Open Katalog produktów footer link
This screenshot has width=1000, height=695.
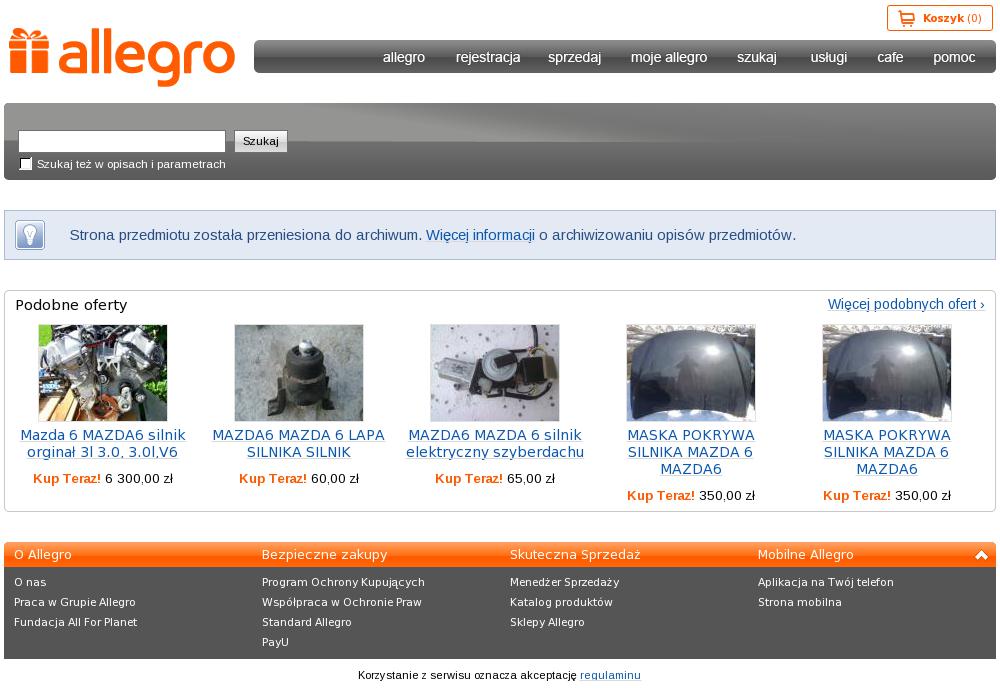click(x=561, y=603)
